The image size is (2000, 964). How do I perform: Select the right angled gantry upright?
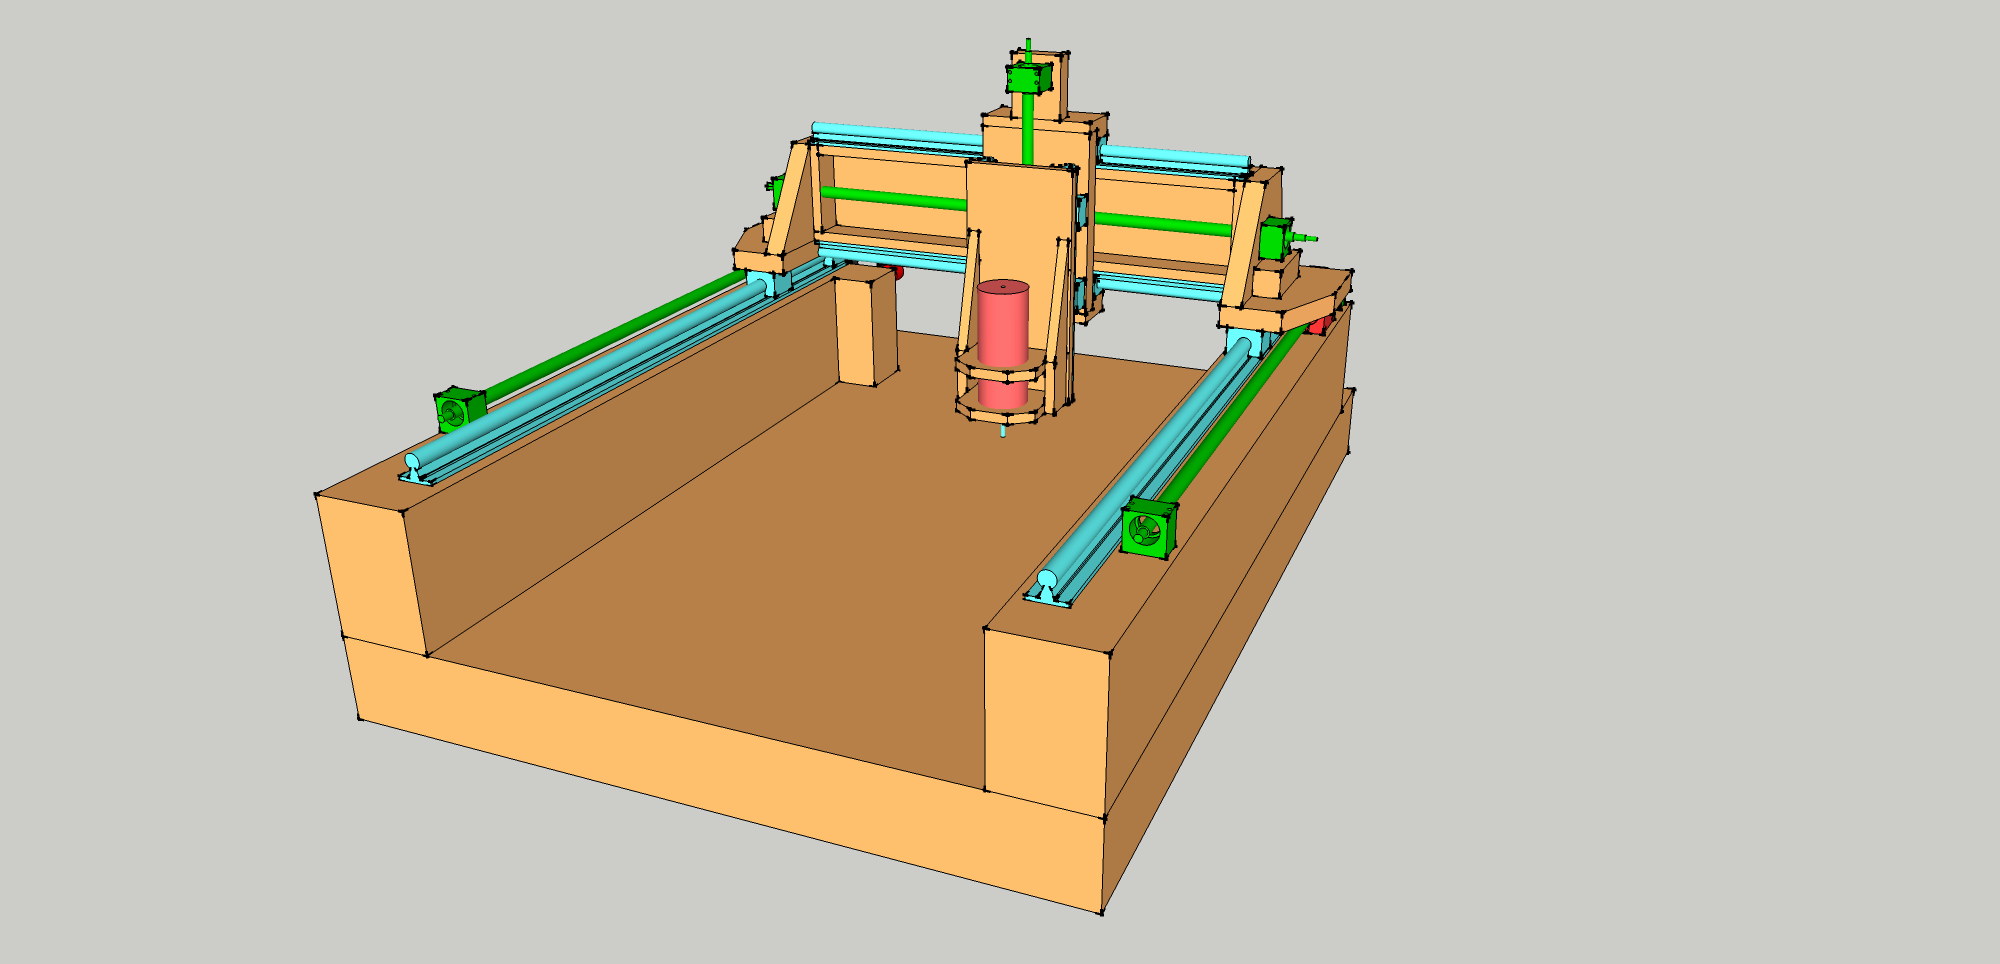coord(1243,243)
